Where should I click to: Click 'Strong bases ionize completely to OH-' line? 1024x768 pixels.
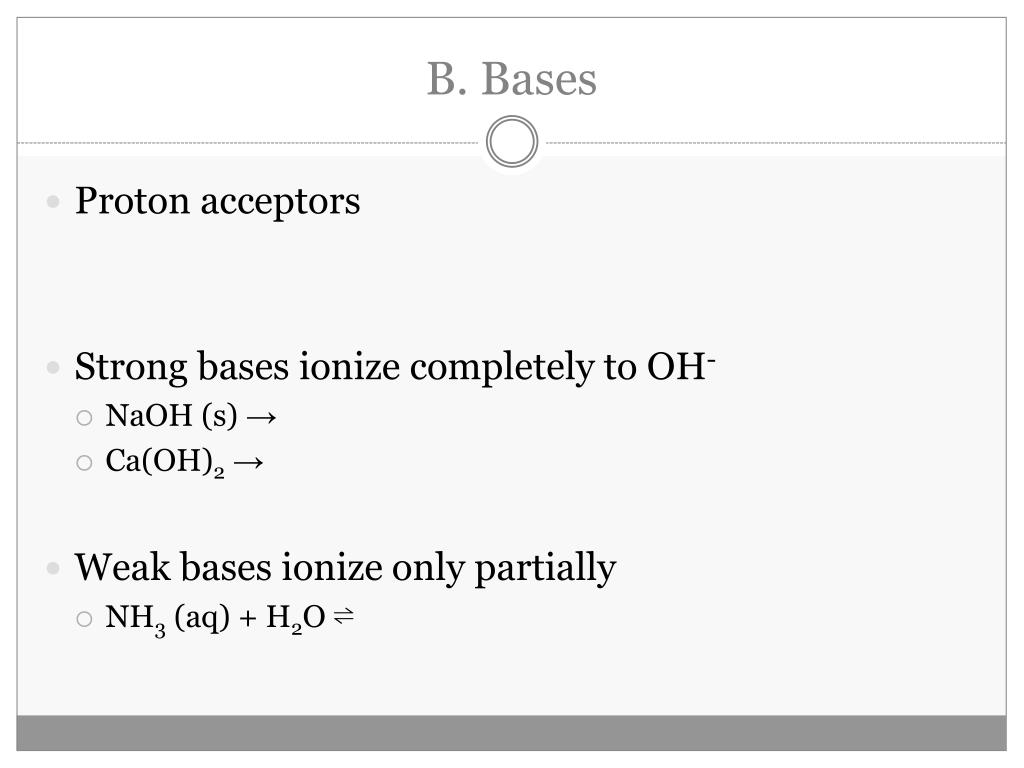coord(395,366)
